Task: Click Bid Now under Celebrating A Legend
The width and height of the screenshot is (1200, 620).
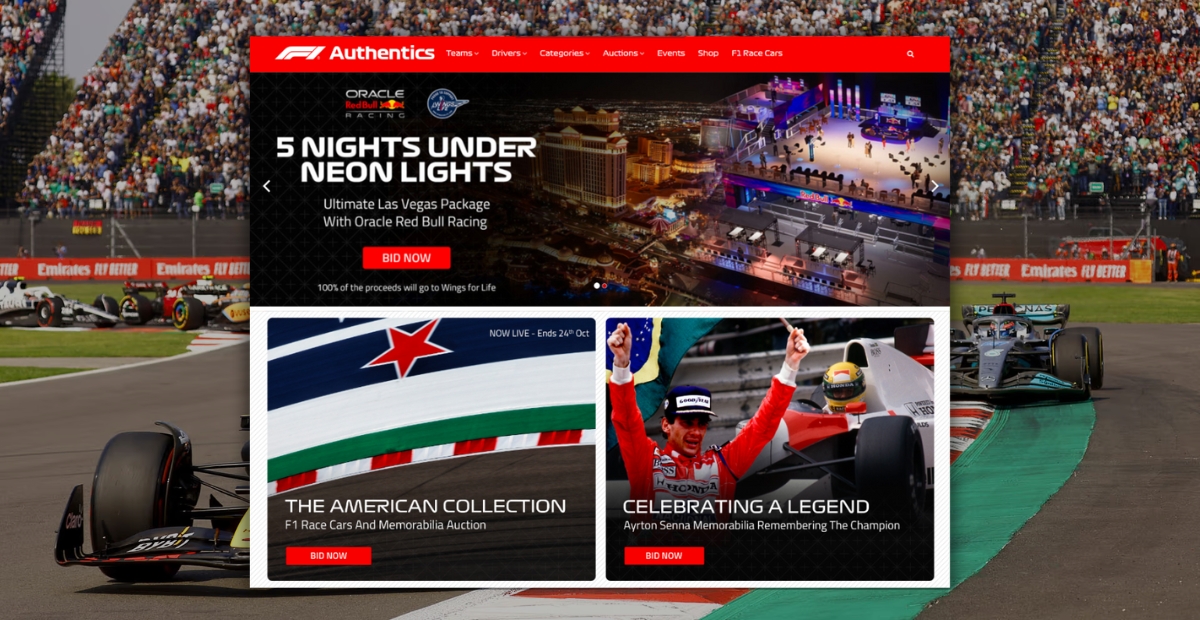Action: 664,556
